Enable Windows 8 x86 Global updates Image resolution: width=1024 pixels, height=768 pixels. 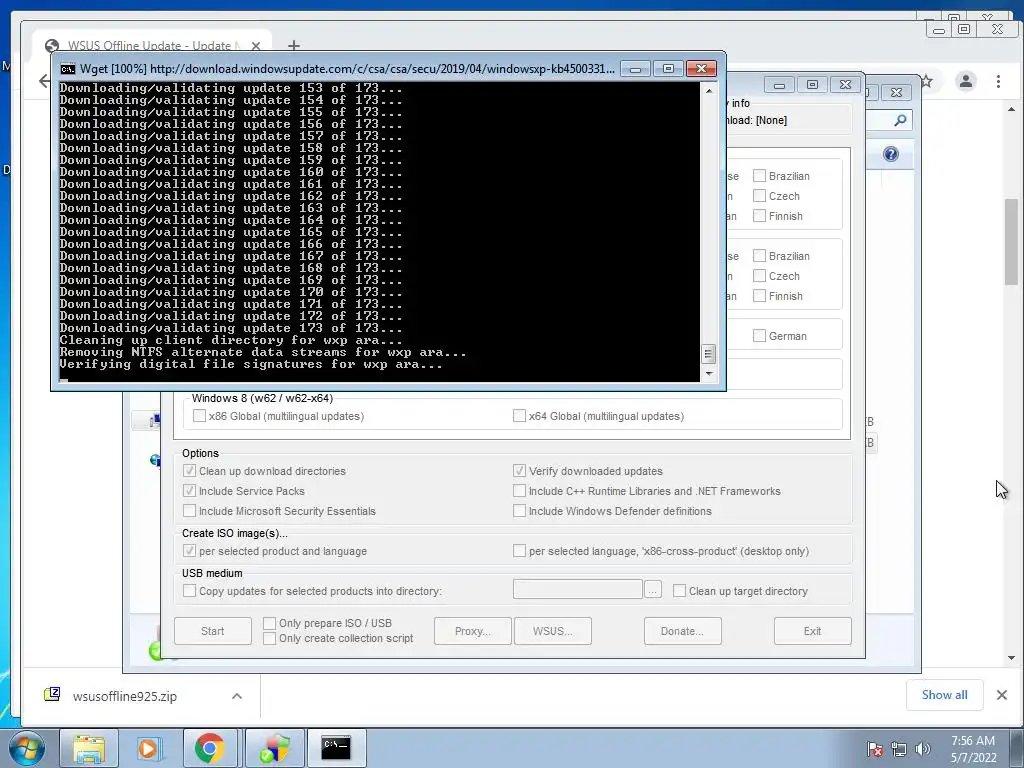[x=199, y=416]
